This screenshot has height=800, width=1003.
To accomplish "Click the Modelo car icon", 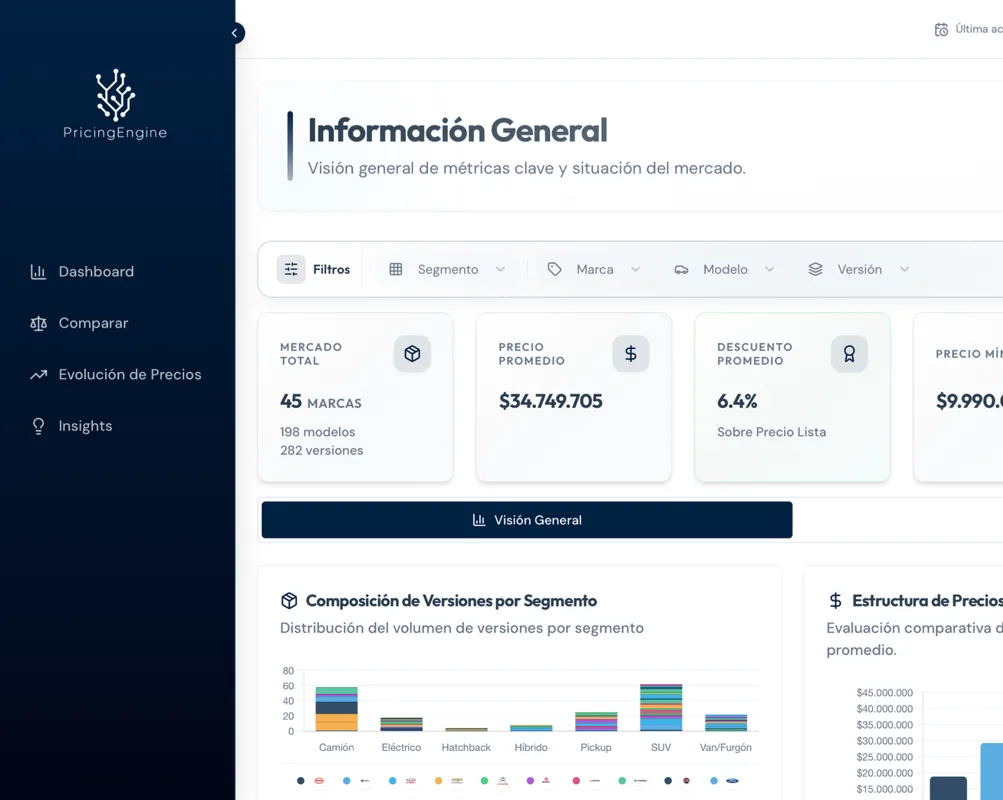I will 681,270.
